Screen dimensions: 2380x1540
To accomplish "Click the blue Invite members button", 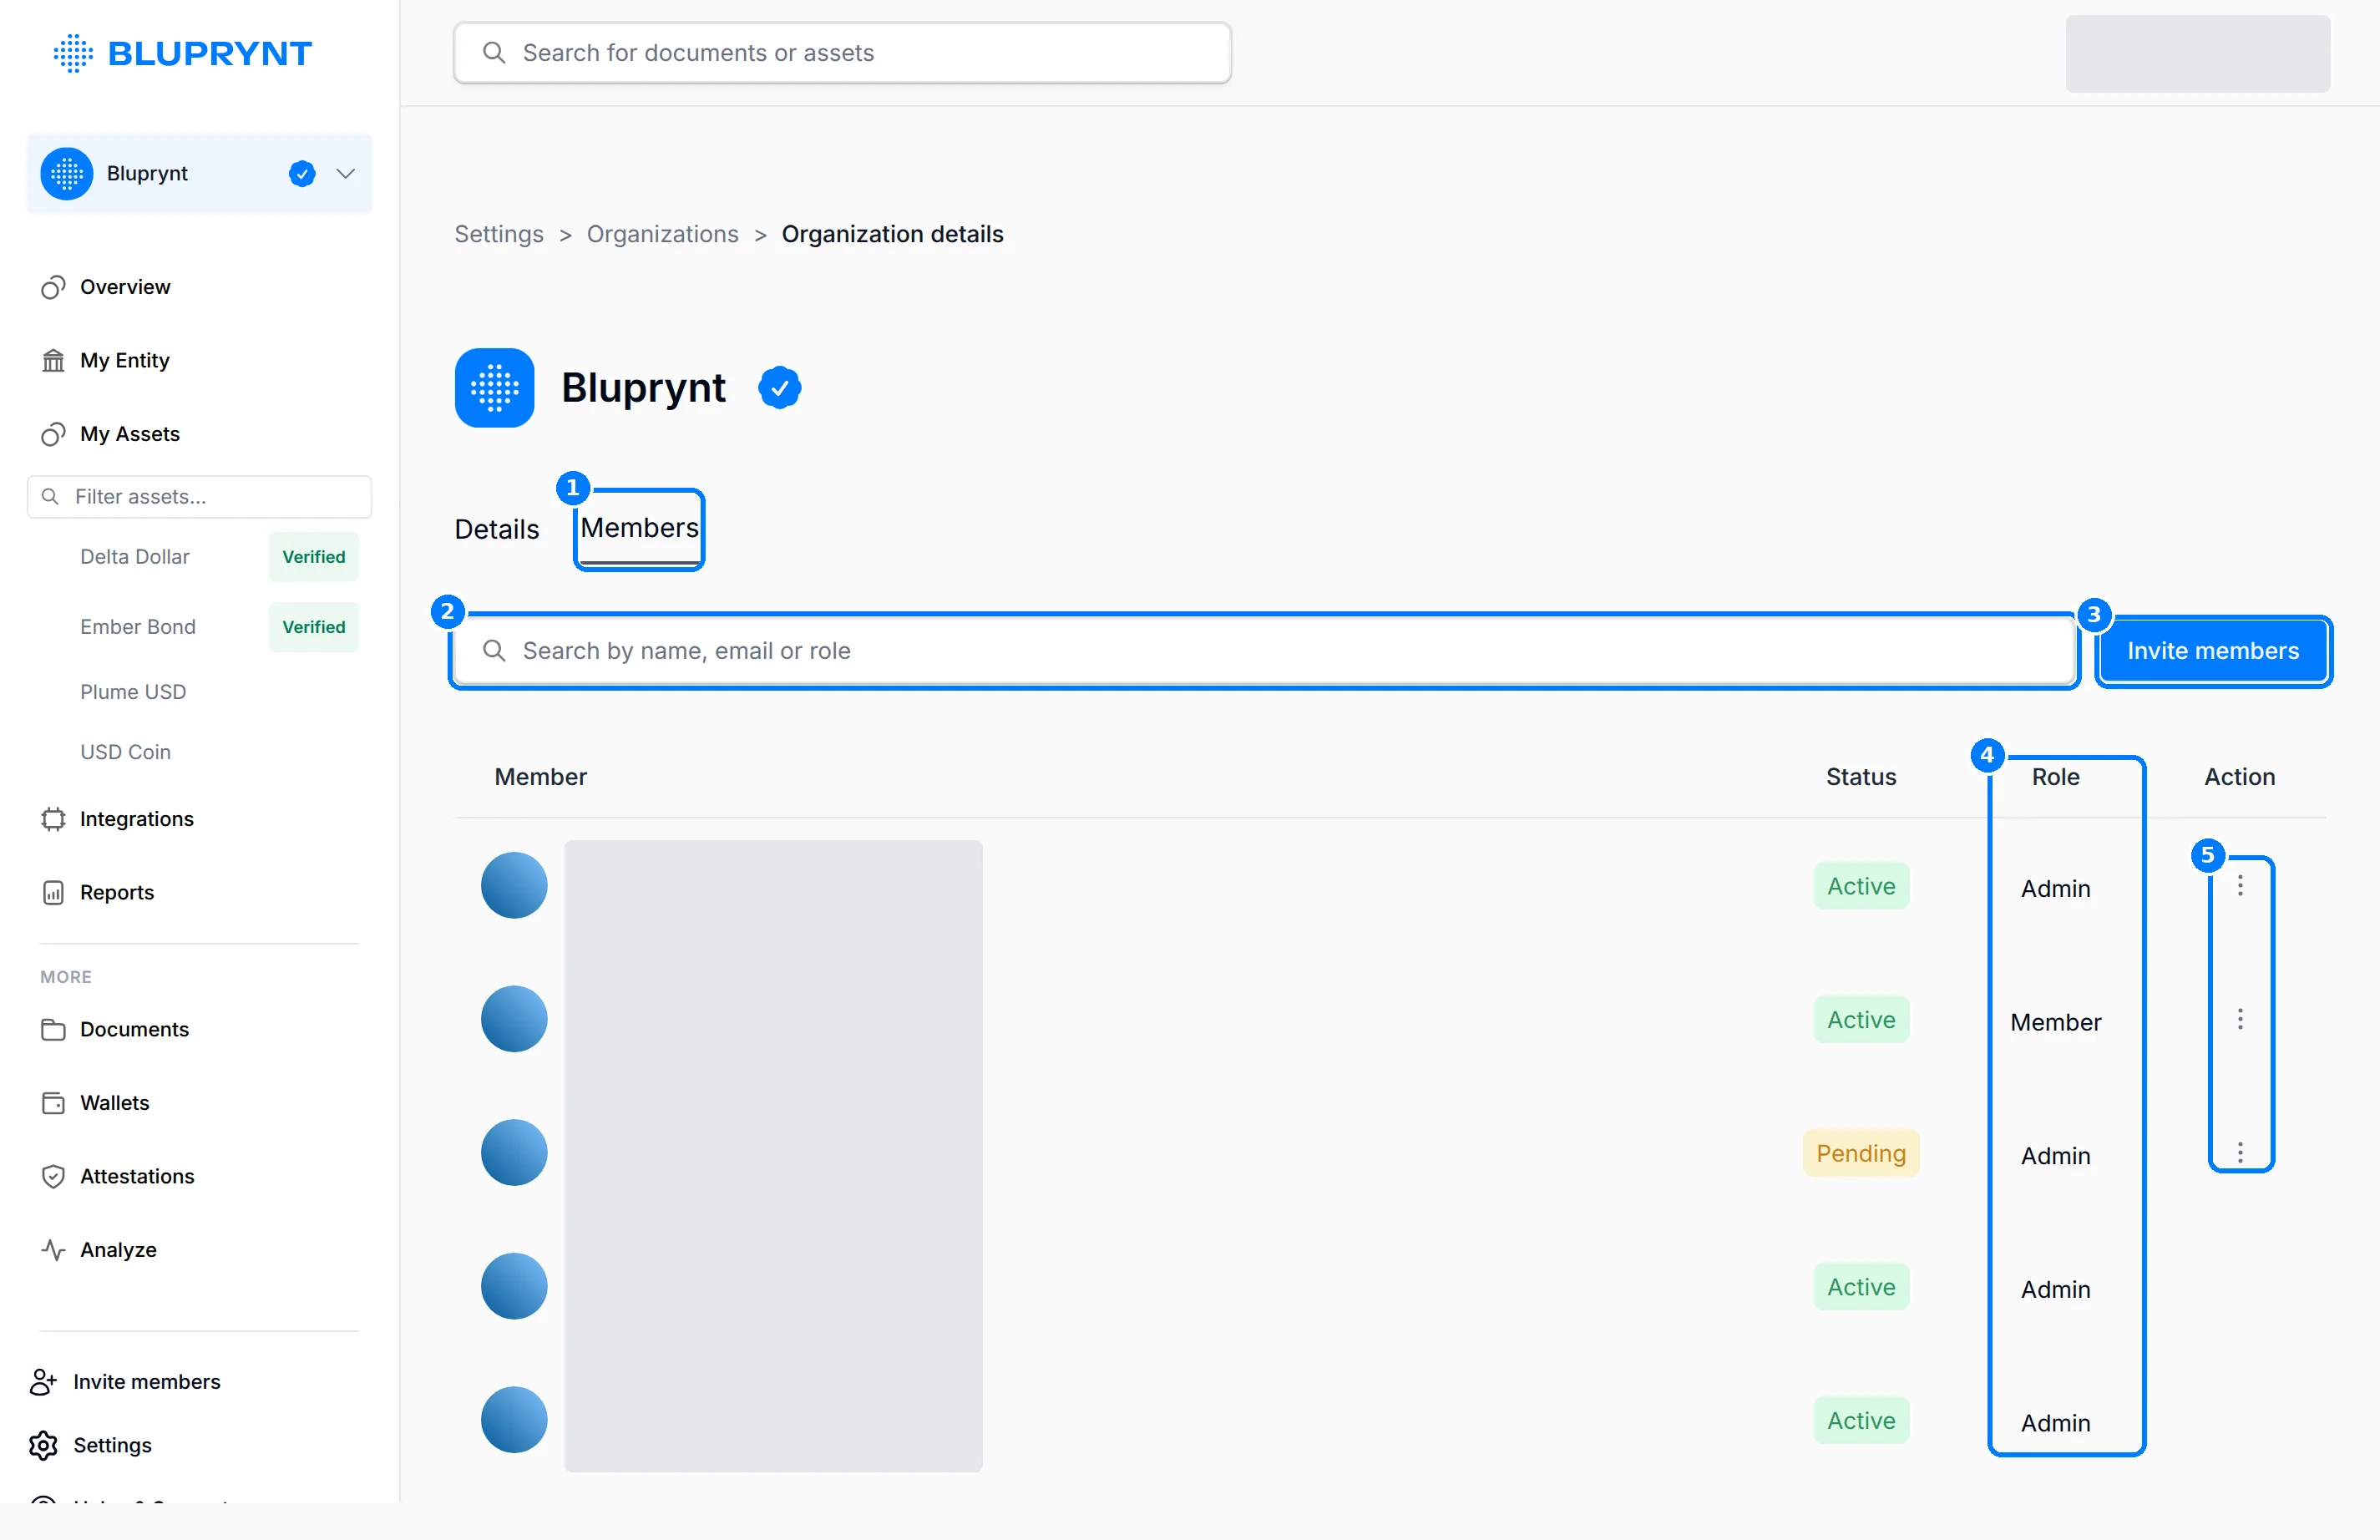I will coord(2213,651).
